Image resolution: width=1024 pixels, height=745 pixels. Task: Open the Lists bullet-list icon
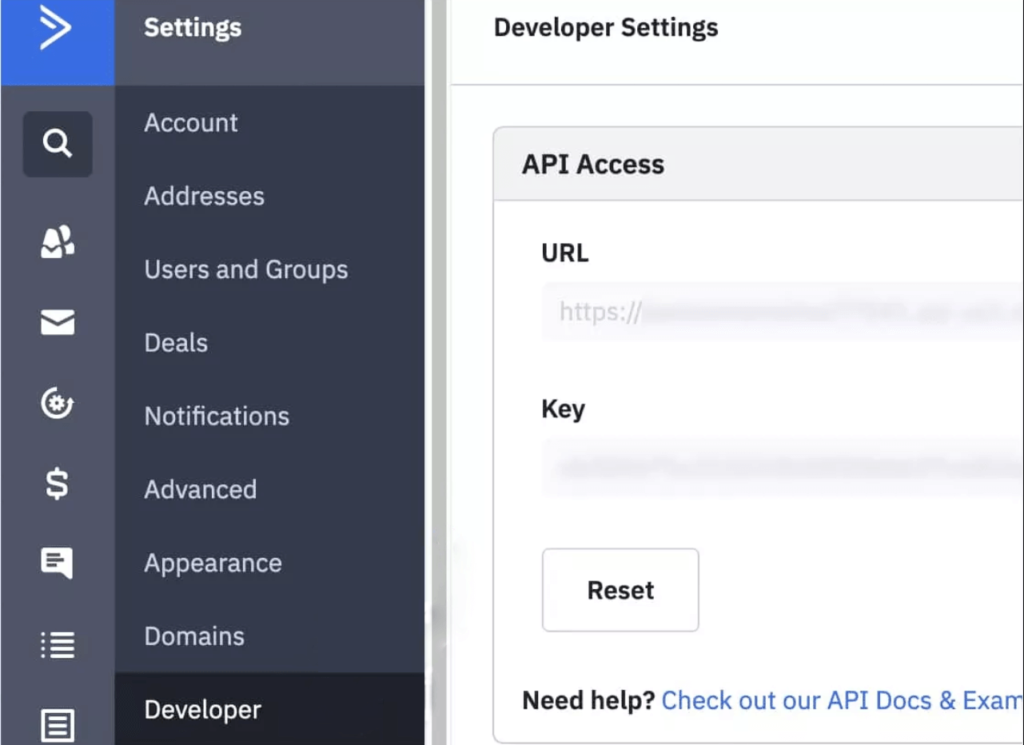coord(57,644)
